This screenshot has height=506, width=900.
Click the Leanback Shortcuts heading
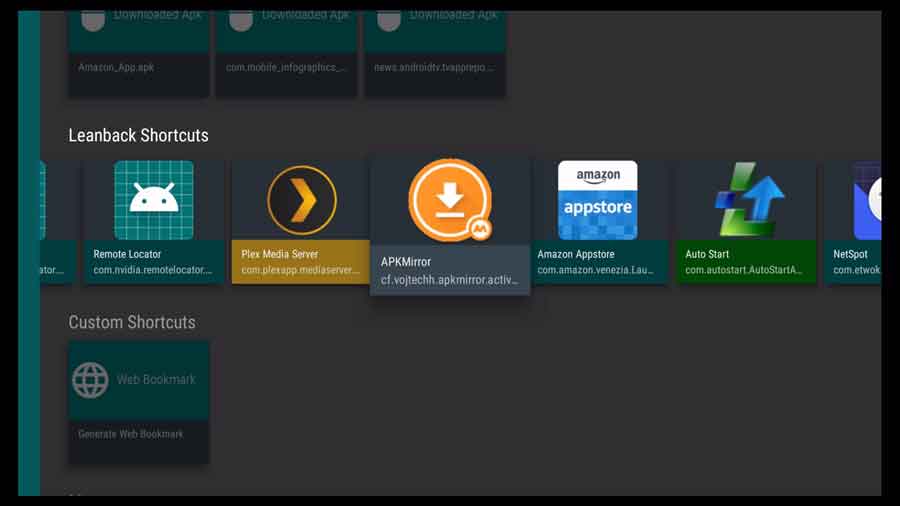138,135
